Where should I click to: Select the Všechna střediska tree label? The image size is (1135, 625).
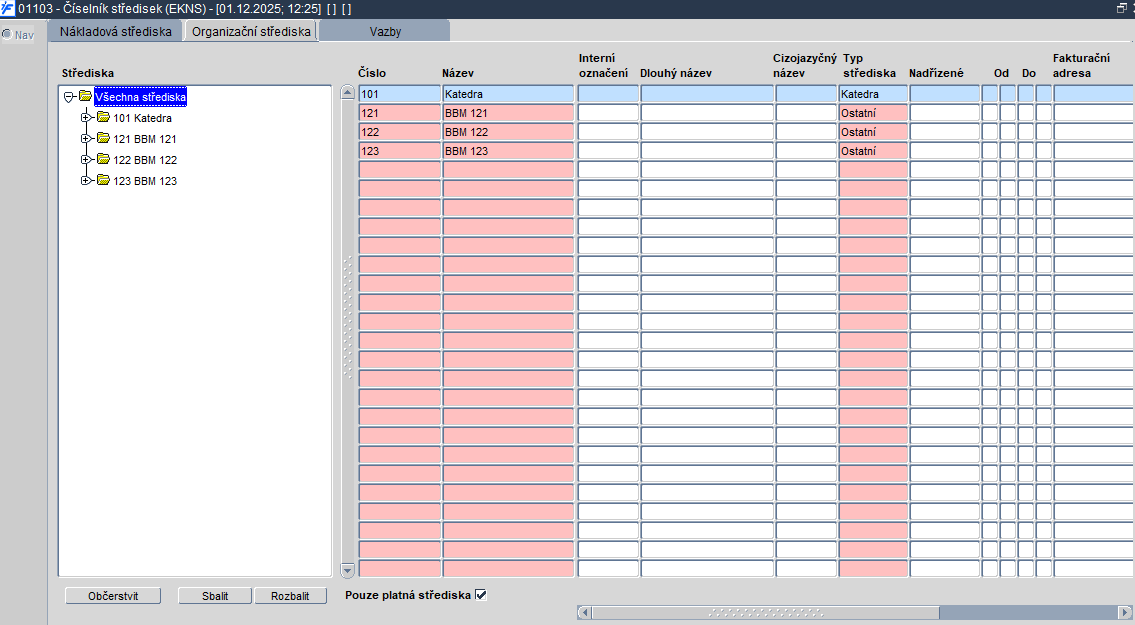pyautogui.click(x=140, y=97)
